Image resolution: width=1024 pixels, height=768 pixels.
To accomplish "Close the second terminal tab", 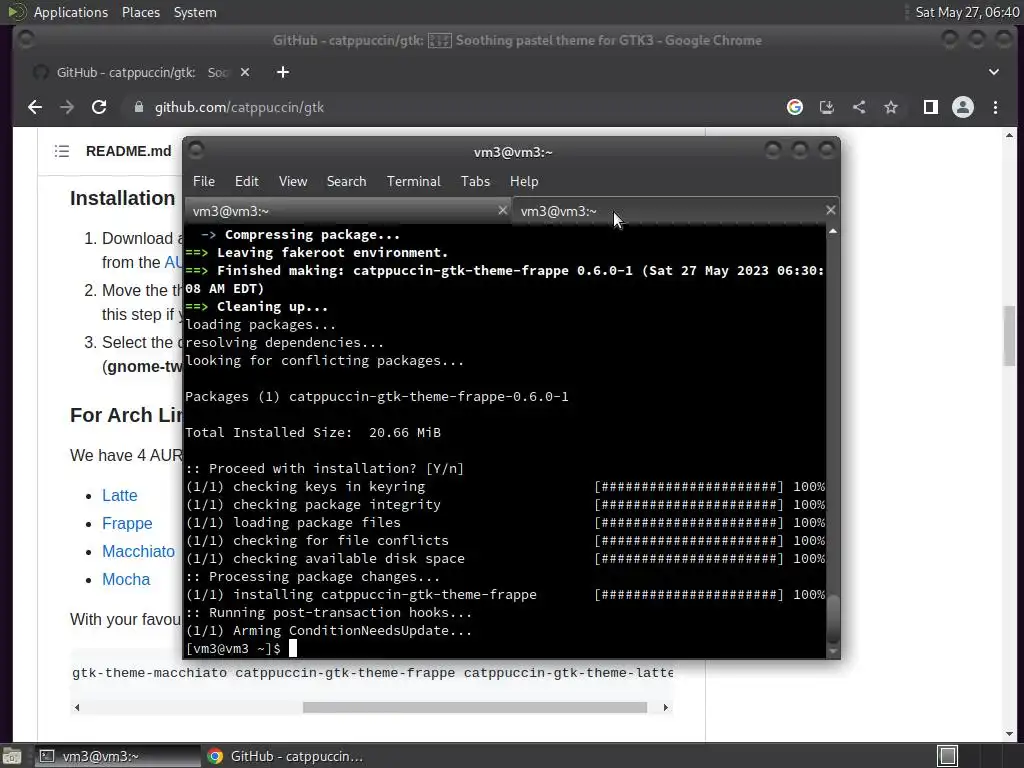I will [x=831, y=210].
